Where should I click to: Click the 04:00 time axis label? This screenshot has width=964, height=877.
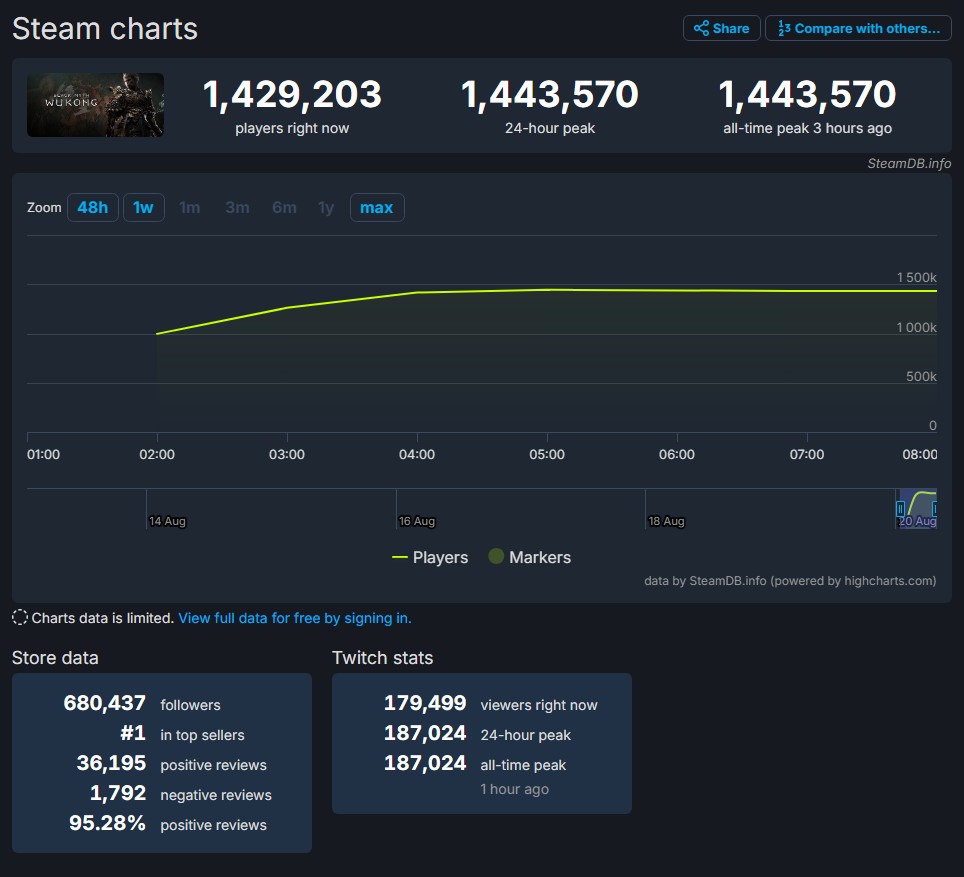(x=417, y=454)
